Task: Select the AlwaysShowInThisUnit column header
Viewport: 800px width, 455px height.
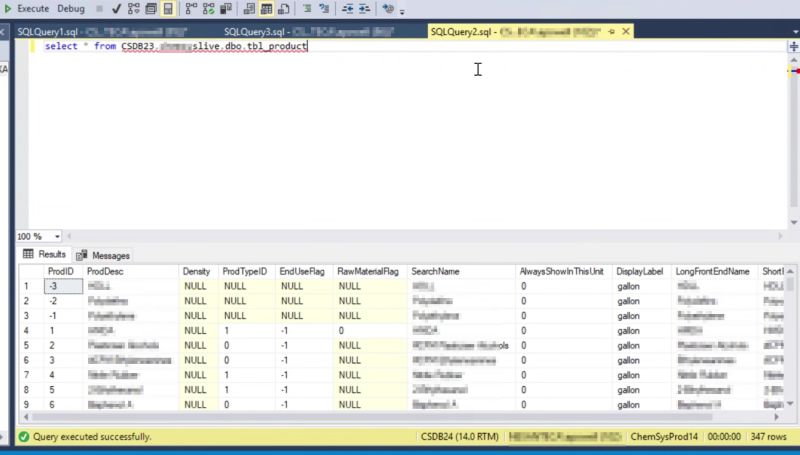Action: point(562,271)
